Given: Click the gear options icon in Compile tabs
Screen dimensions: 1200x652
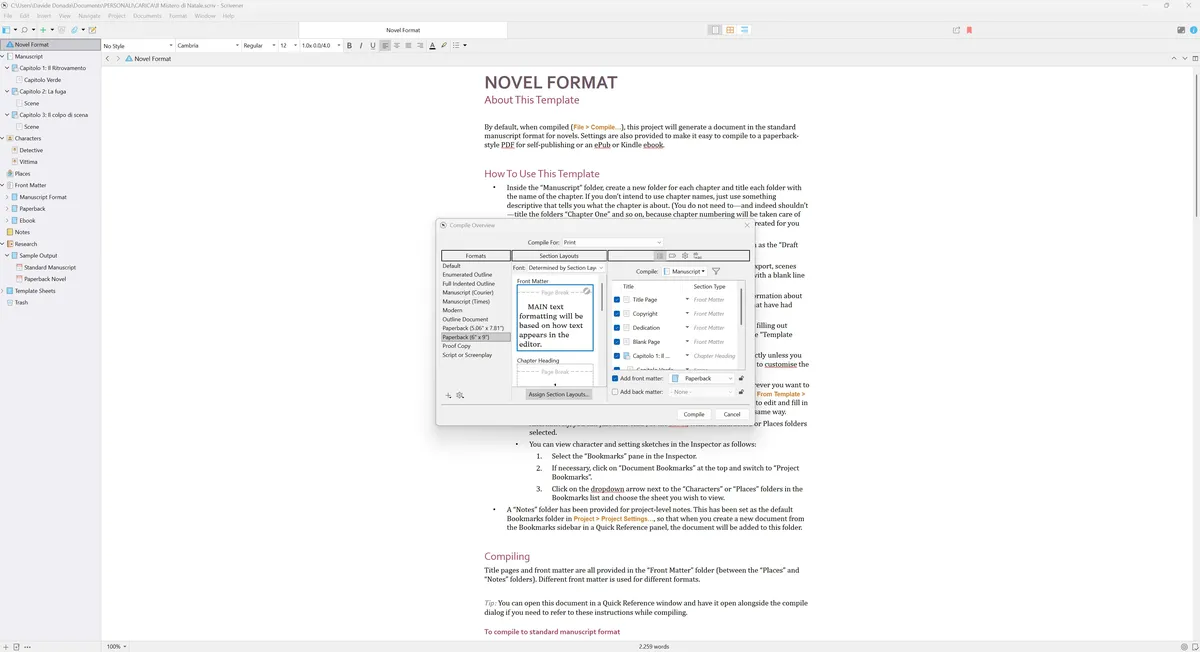Looking at the screenshot, I should (x=685, y=256).
